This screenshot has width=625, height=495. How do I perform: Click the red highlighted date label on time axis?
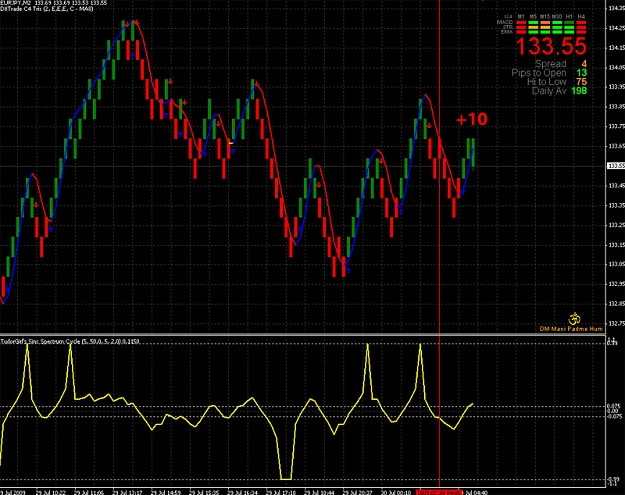(440, 493)
